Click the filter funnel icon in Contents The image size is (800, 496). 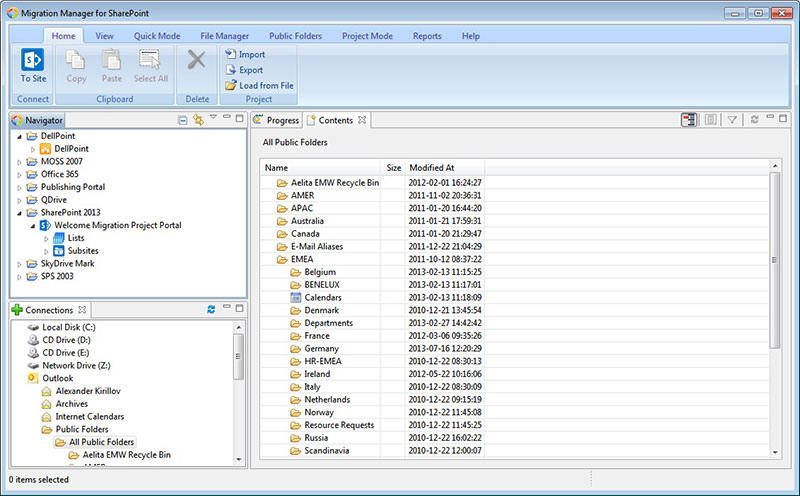[x=732, y=120]
